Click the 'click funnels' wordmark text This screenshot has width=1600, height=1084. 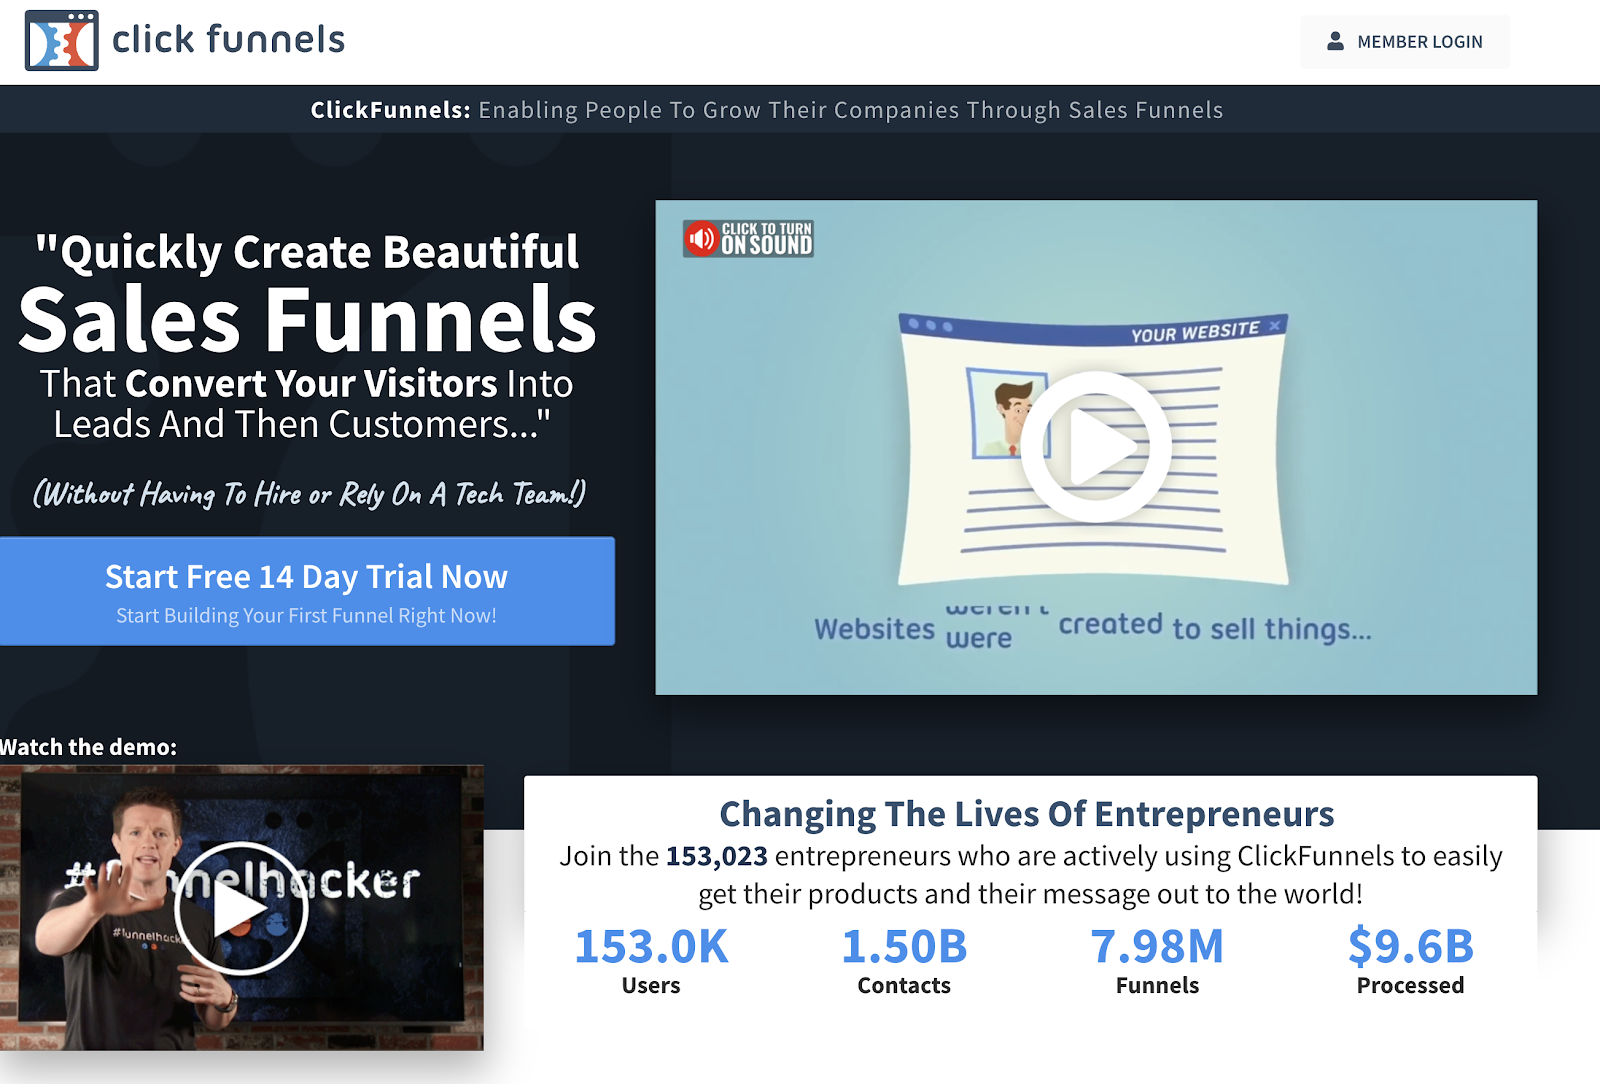[x=228, y=40]
